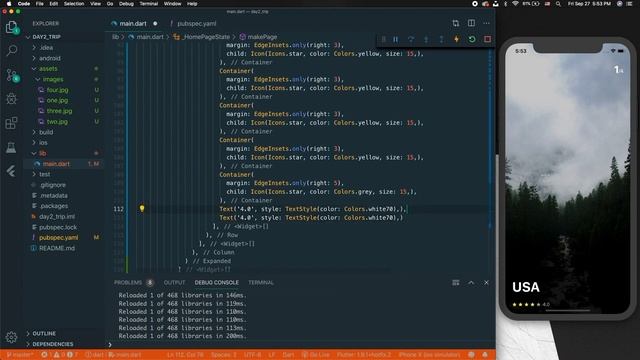640x360 pixels.
Task: Open the Terminal menu in menu bar
Action: pyautogui.click(x=149, y=4)
